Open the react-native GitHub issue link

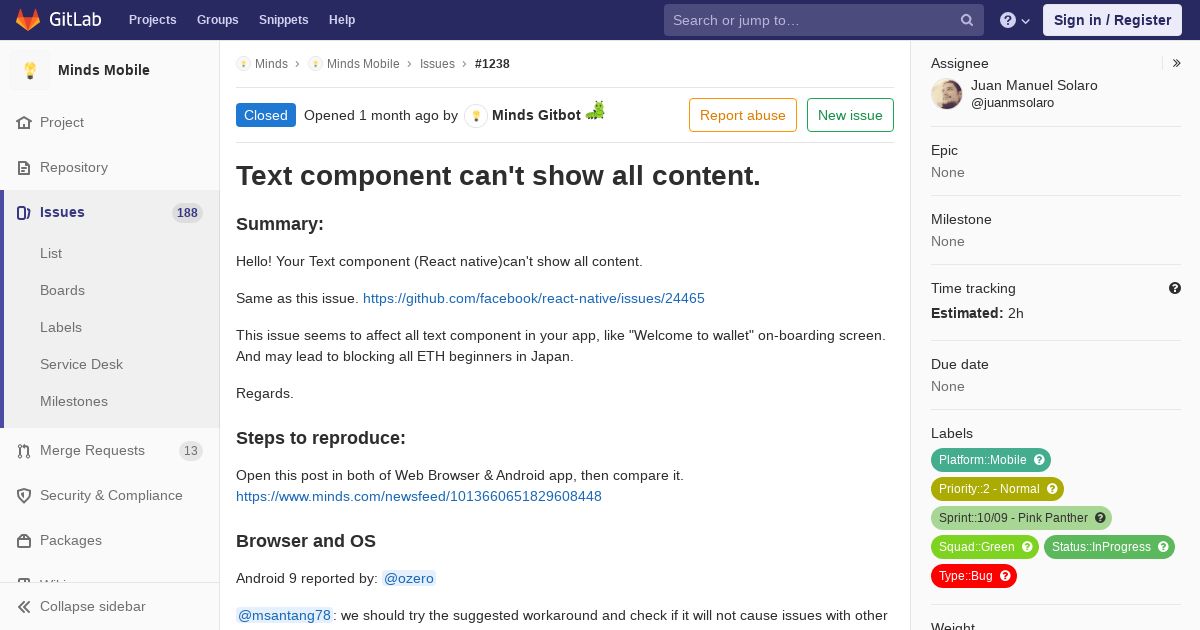pyautogui.click(x=534, y=298)
